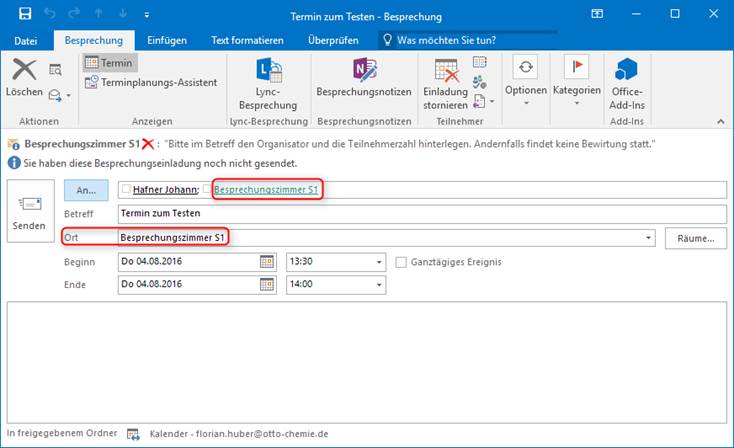Switch to the Besprechung tab

(94, 41)
